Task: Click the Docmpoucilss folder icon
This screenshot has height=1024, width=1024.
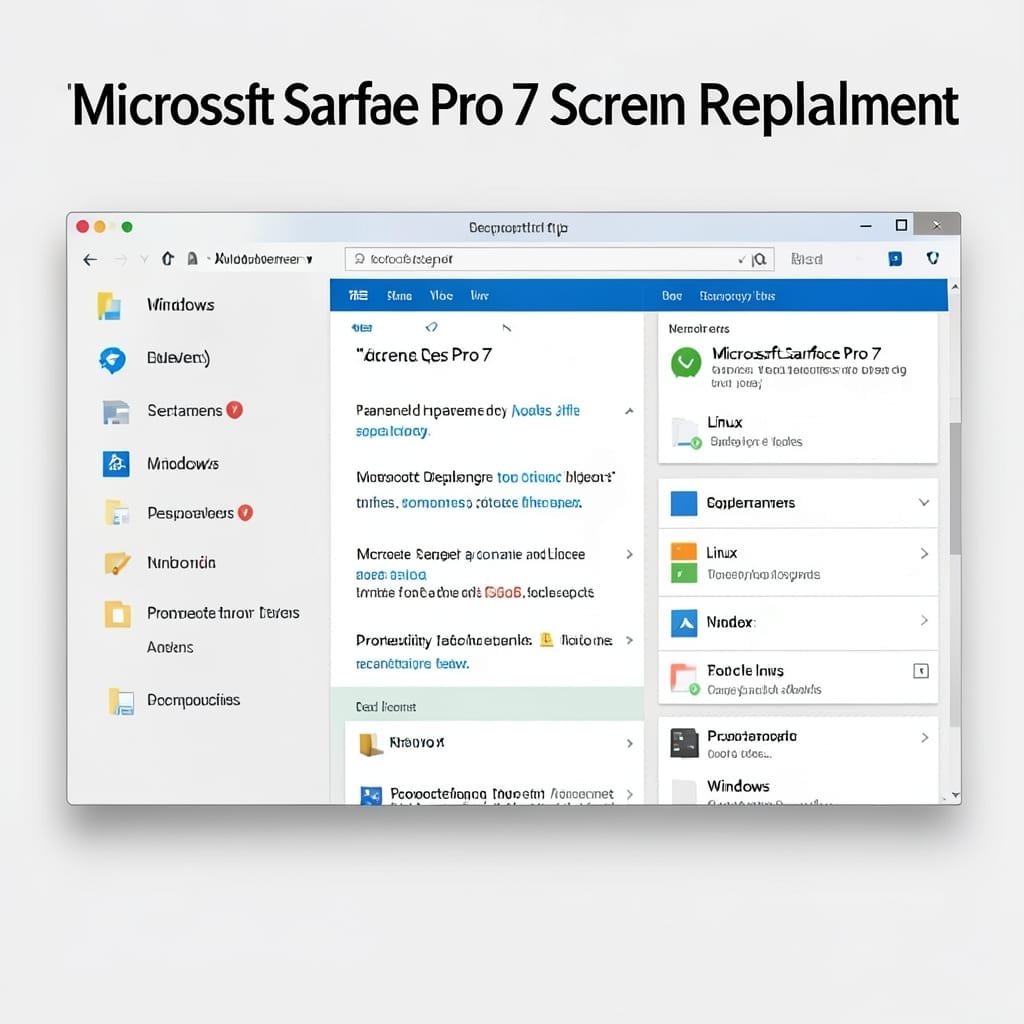Action: 121,701
